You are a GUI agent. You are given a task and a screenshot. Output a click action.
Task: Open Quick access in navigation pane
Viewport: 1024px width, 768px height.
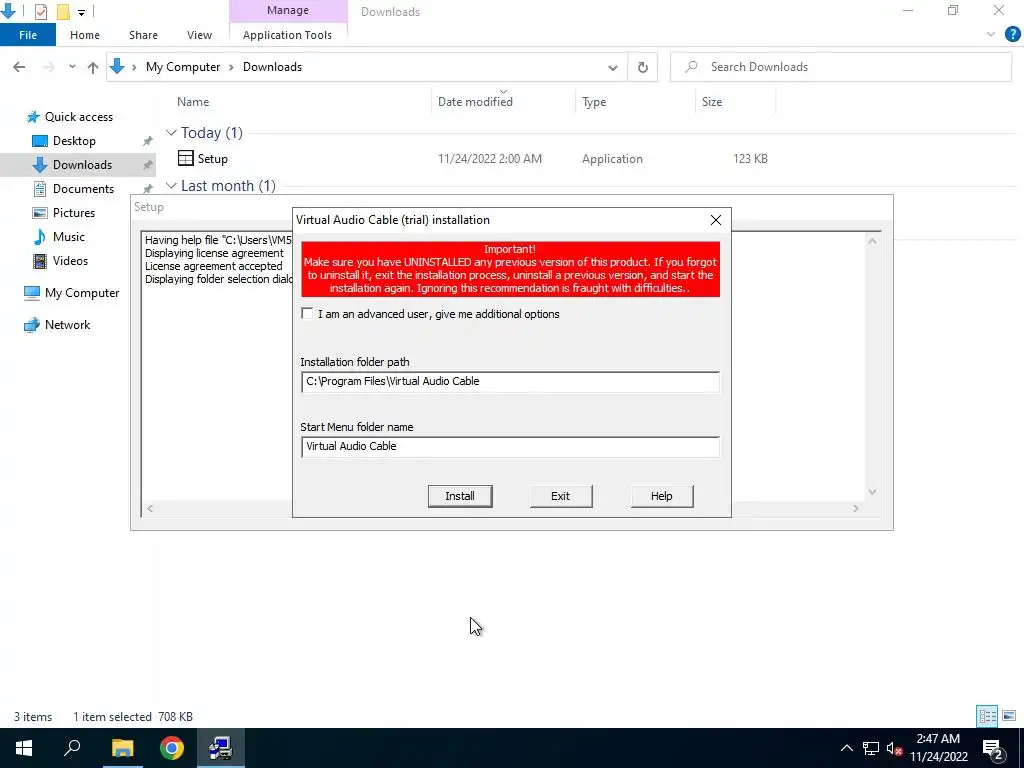[x=78, y=117]
